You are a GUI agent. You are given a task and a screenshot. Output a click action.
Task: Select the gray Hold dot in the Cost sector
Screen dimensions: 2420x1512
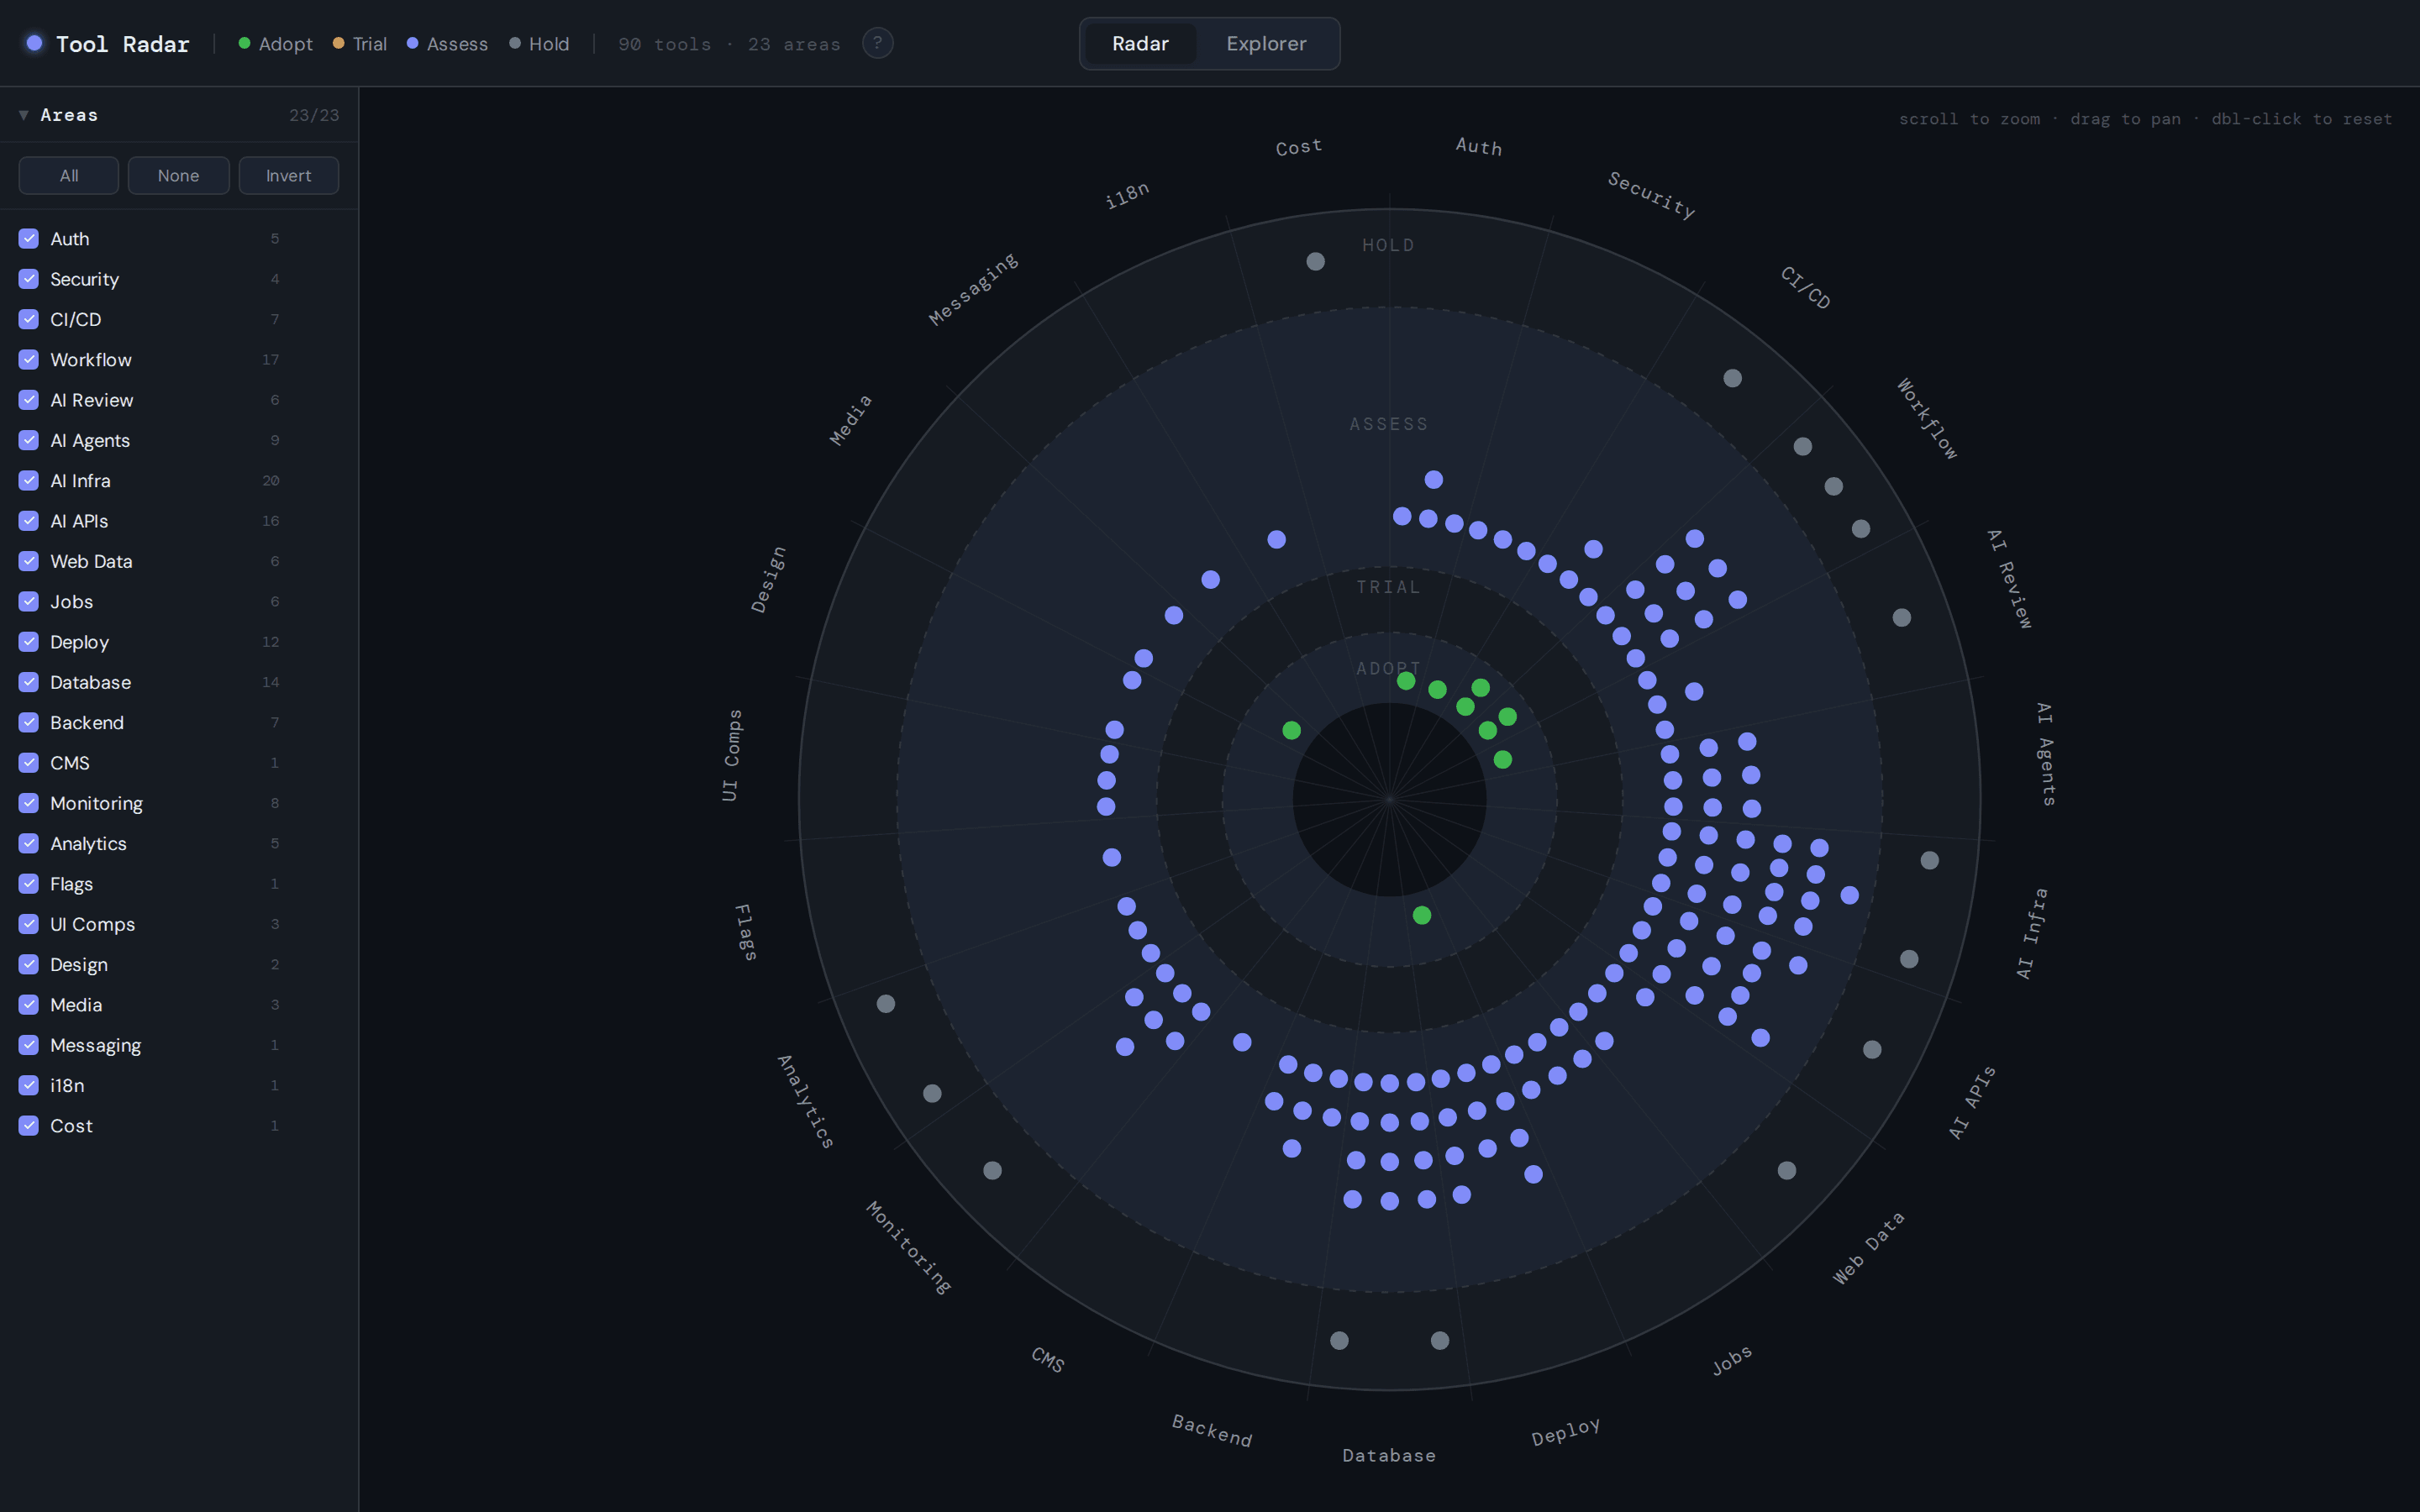pos(1316,261)
